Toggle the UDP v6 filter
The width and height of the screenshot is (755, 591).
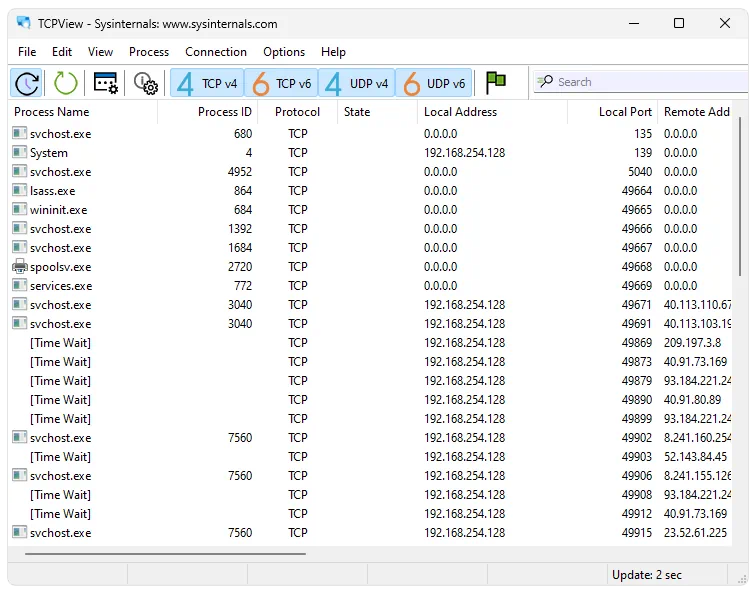tap(434, 83)
